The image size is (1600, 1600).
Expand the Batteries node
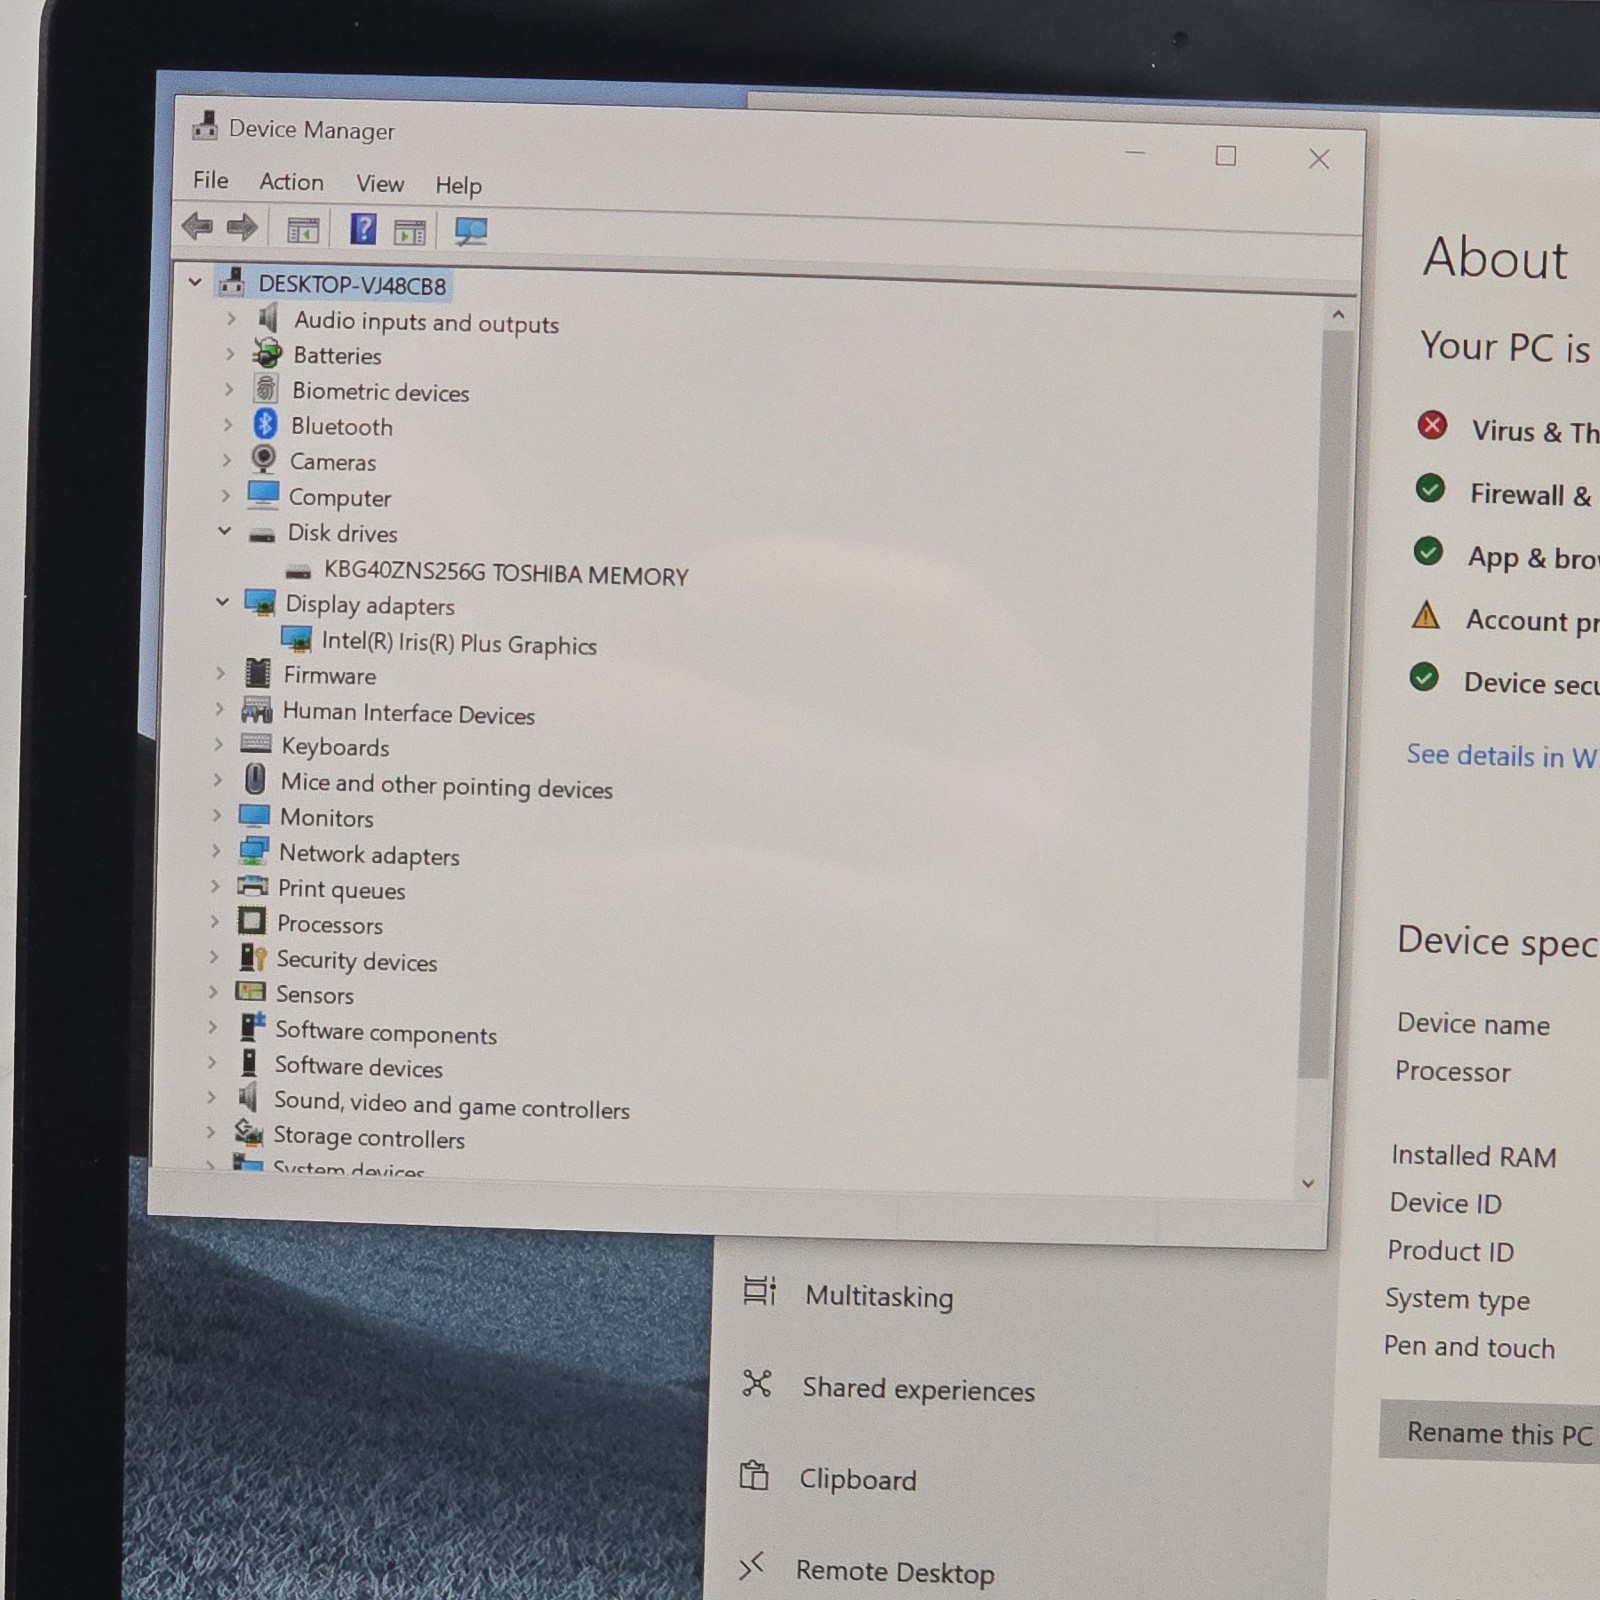point(230,353)
